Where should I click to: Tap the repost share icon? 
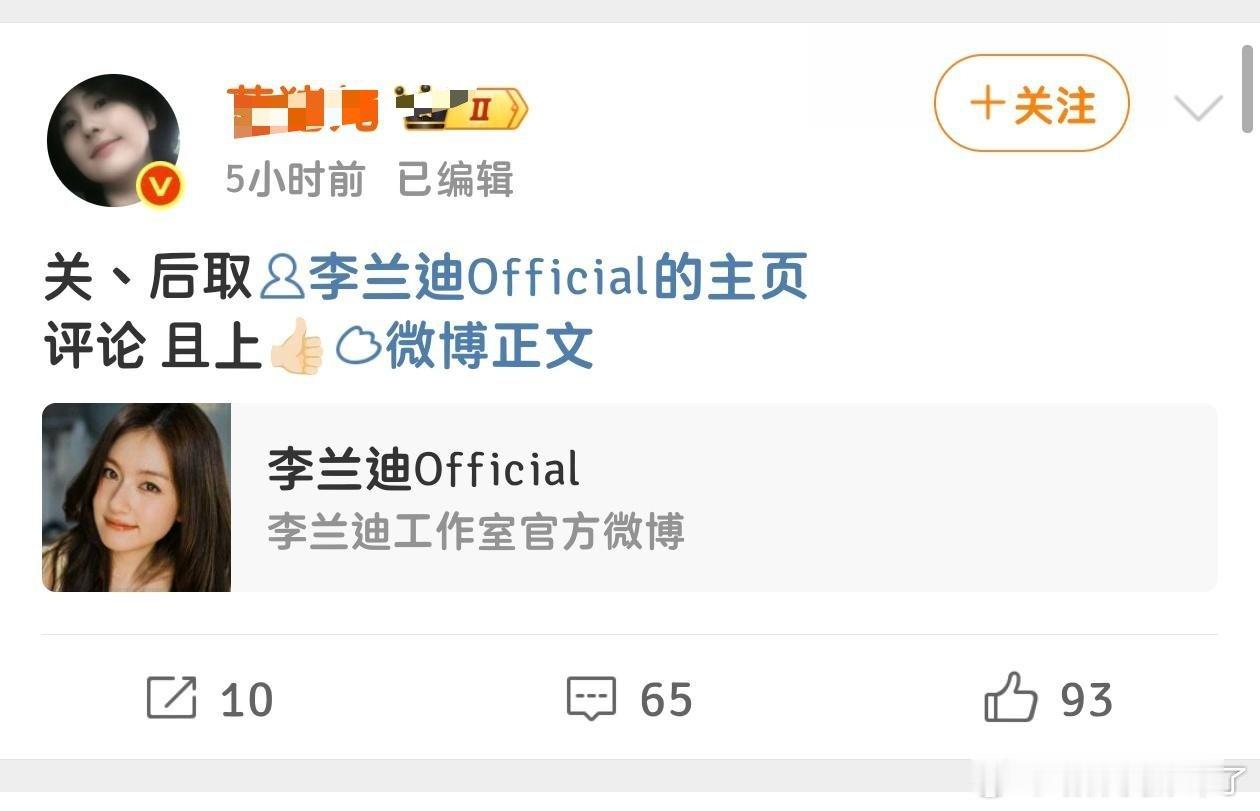pyautogui.click(x=172, y=698)
